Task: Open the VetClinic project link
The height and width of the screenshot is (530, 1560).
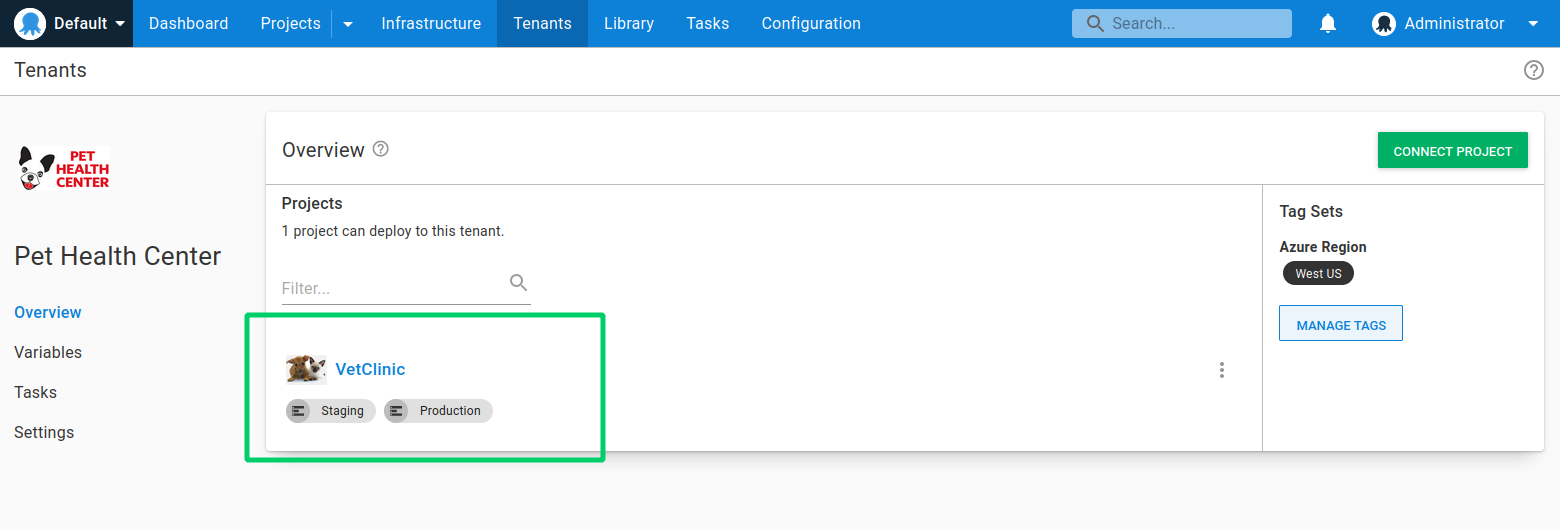Action: tap(370, 369)
